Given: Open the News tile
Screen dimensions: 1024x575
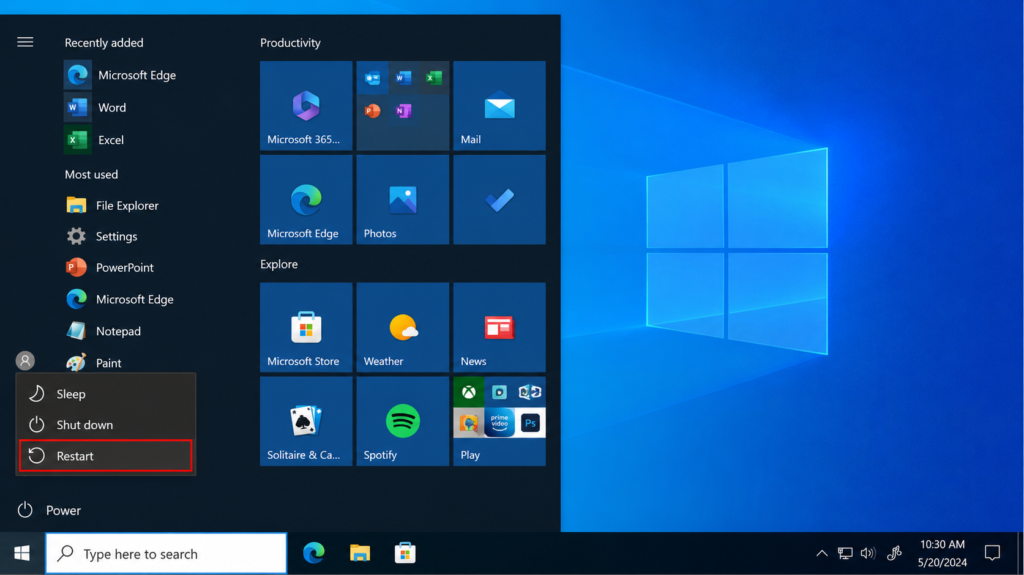Looking at the screenshot, I should 500,327.
